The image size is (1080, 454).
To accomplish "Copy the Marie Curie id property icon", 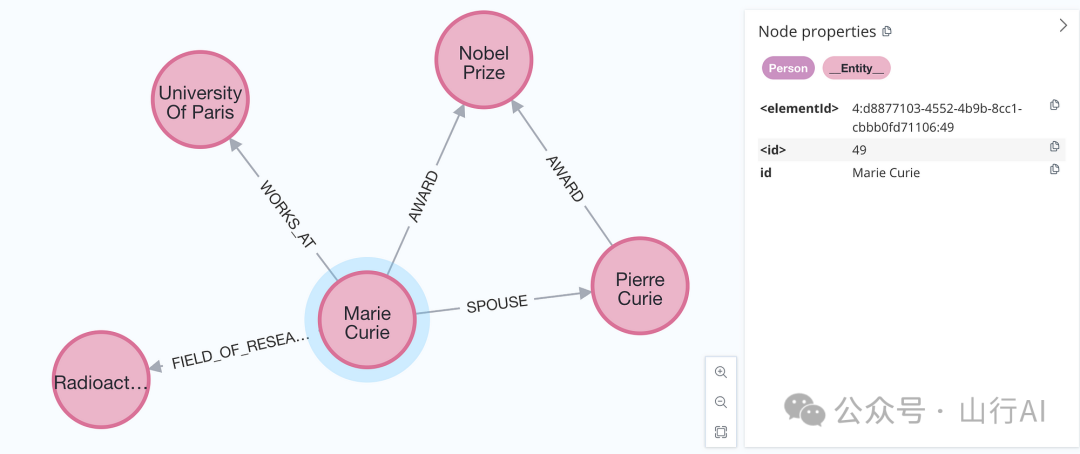I will pyautogui.click(x=1054, y=170).
